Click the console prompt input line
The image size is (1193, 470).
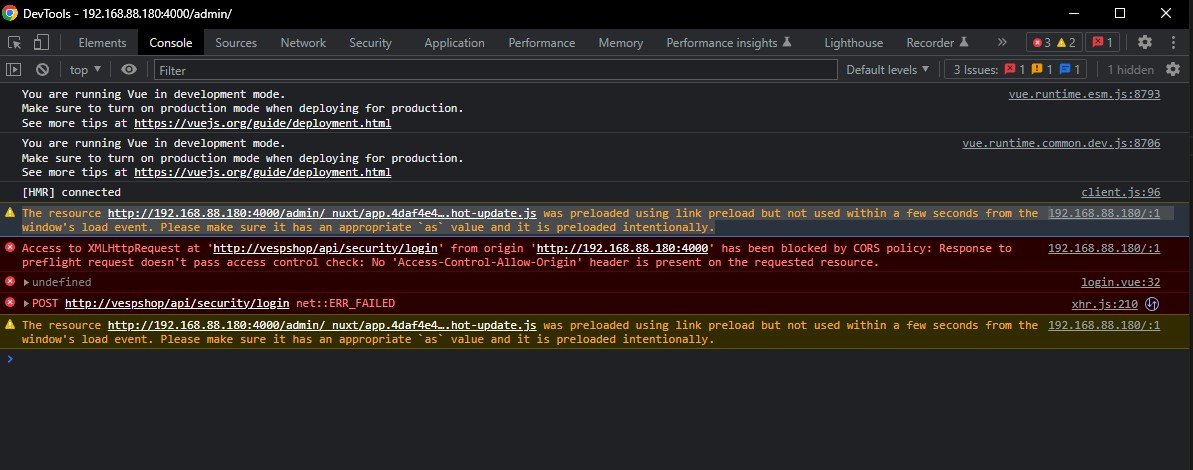[x=601, y=359]
